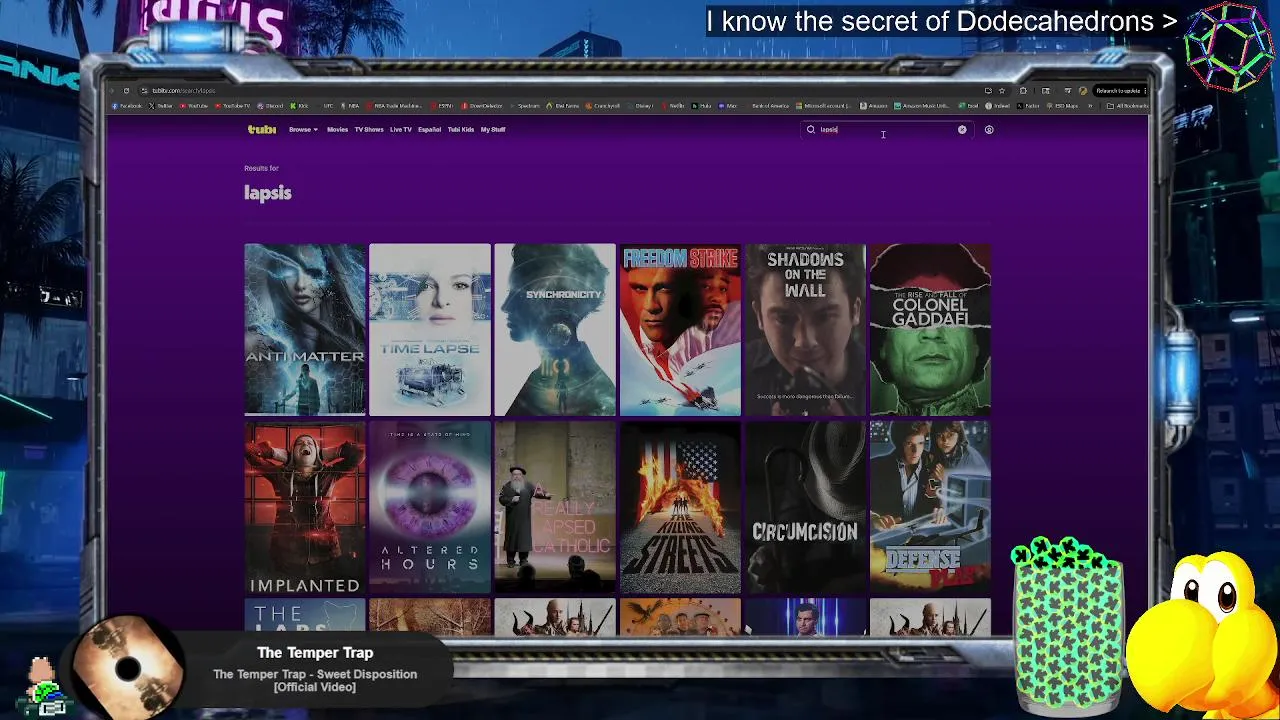Open My Stuff in navigation
1280x720 pixels.
(x=493, y=129)
